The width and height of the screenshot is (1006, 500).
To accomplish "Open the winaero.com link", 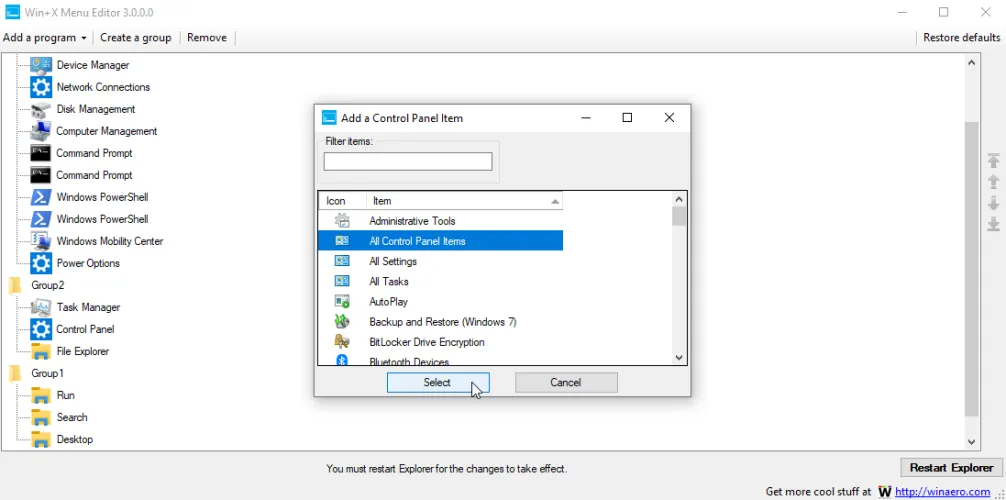I will click(944, 491).
